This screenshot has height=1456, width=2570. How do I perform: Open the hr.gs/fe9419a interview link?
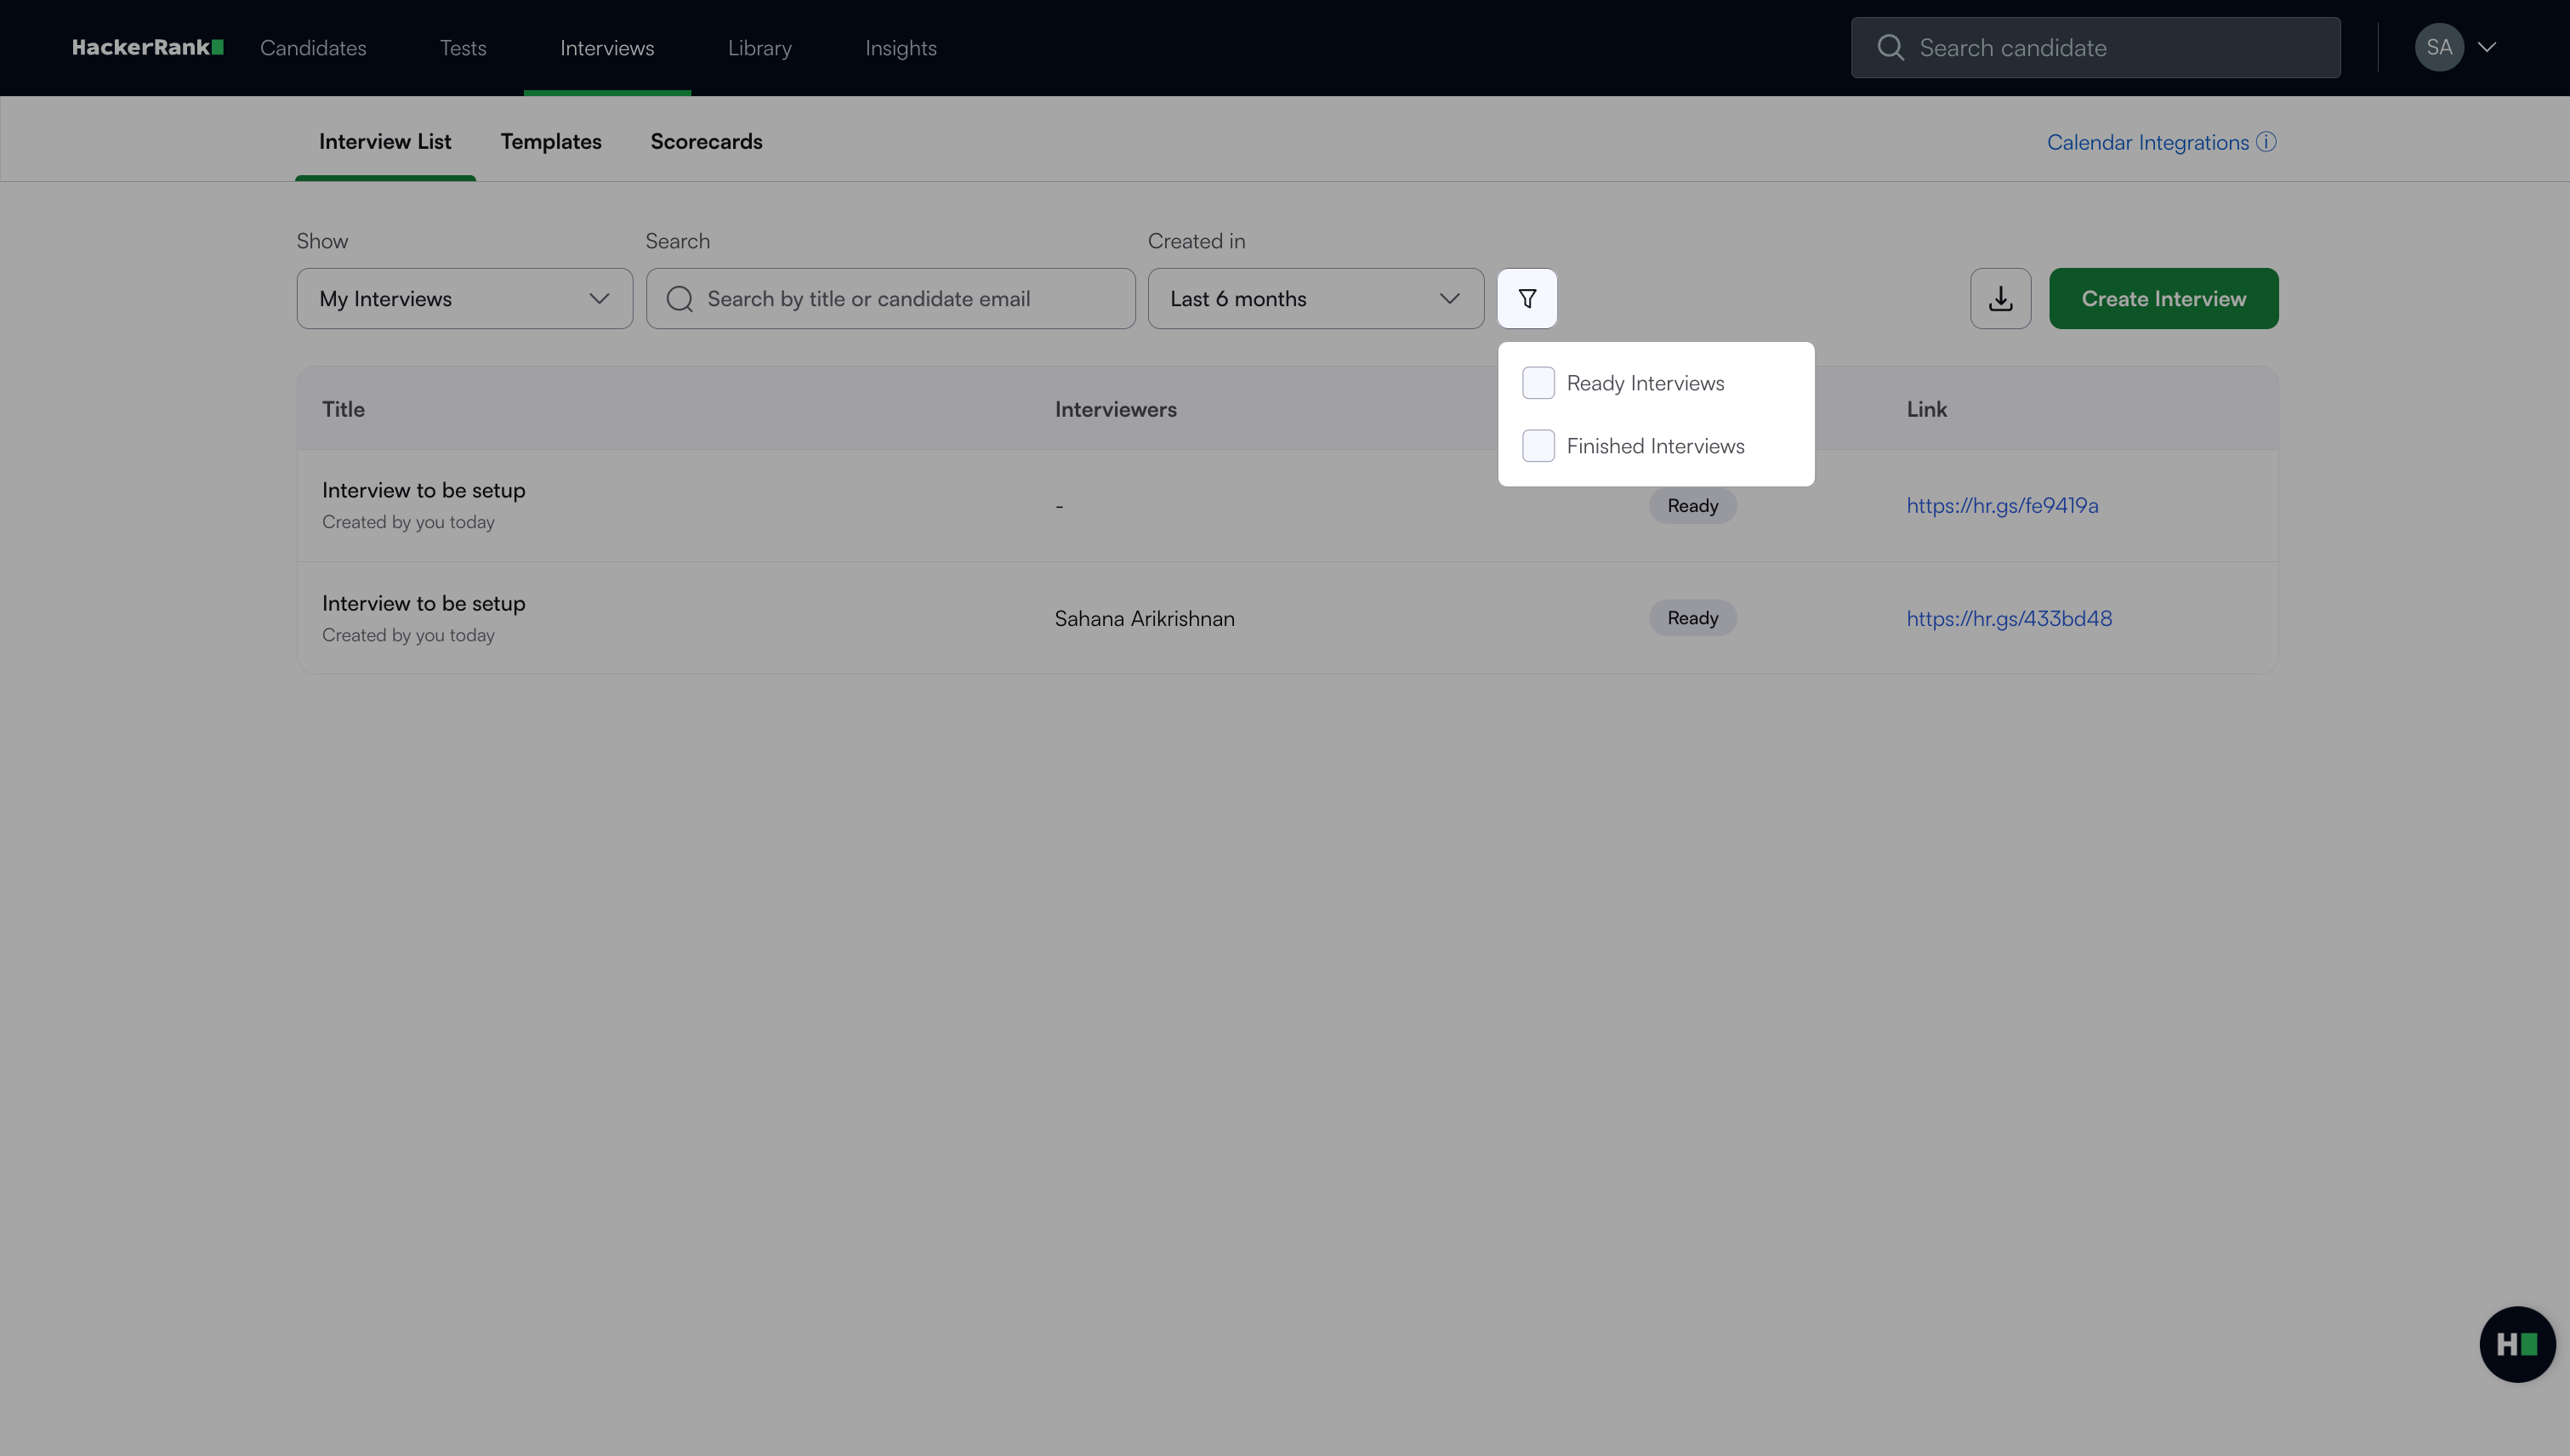click(2002, 505)
